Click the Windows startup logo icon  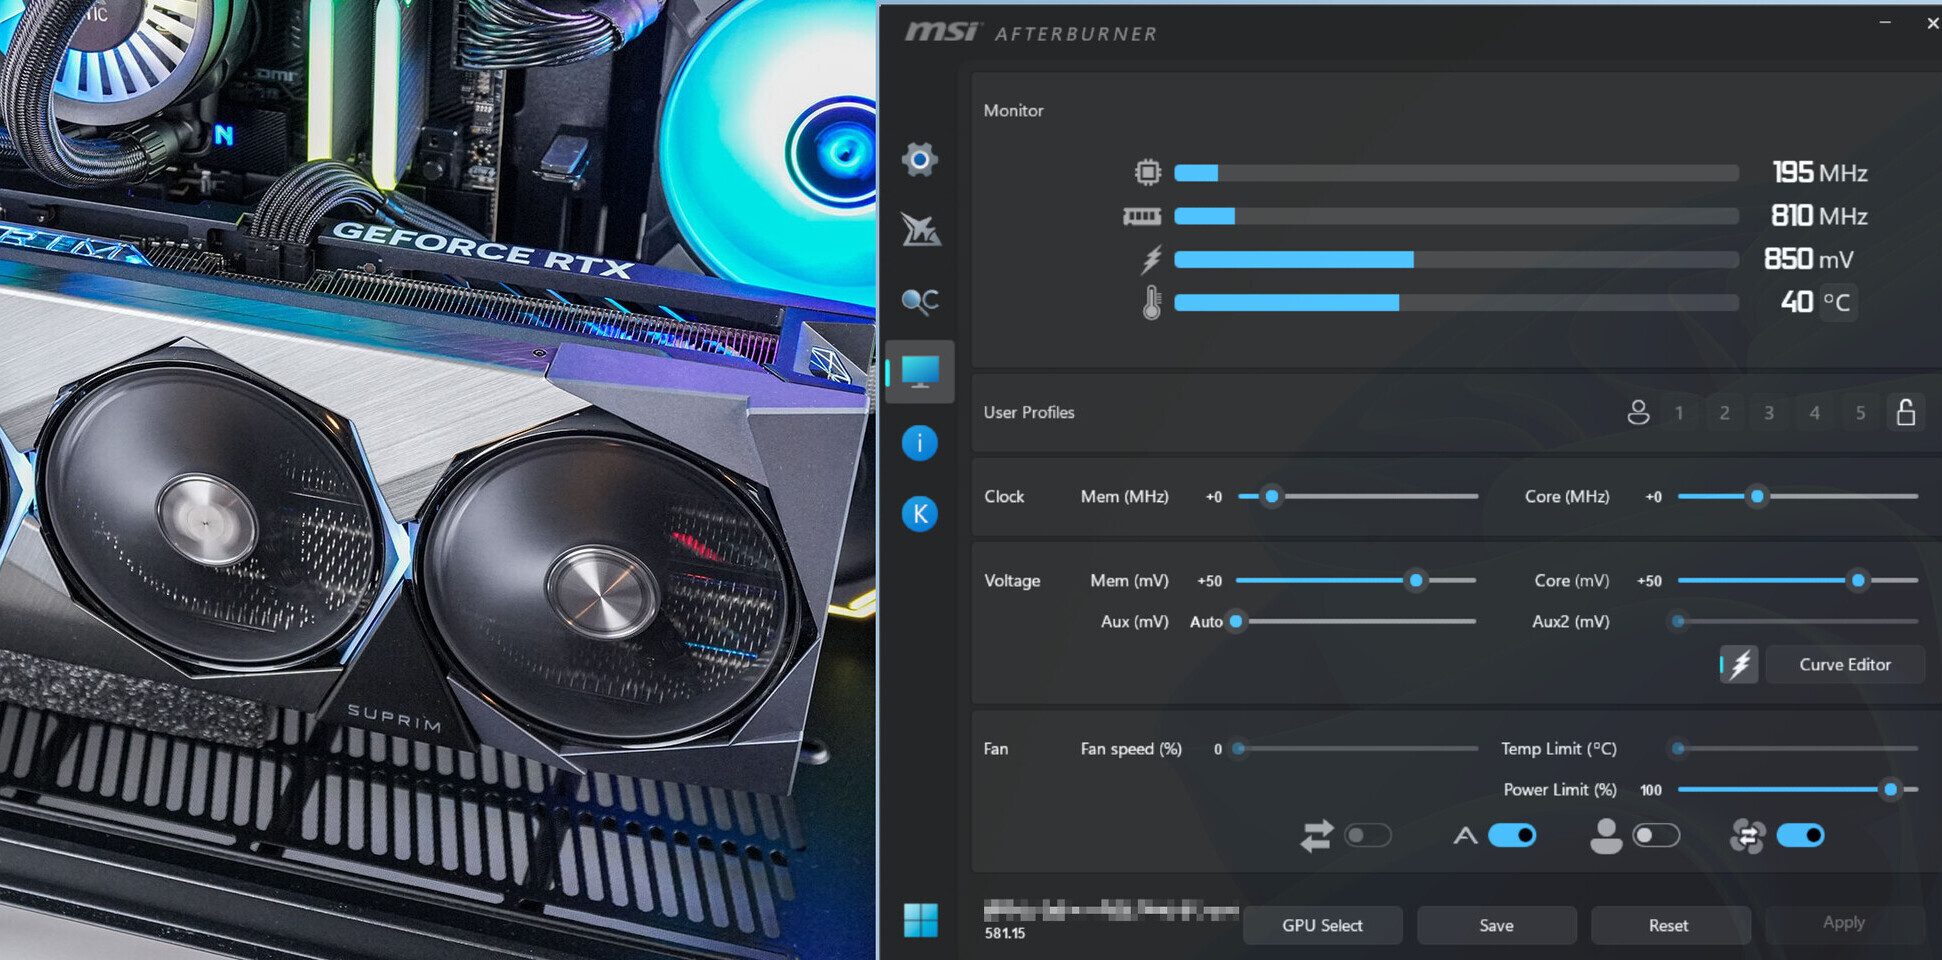coord(920,920)
